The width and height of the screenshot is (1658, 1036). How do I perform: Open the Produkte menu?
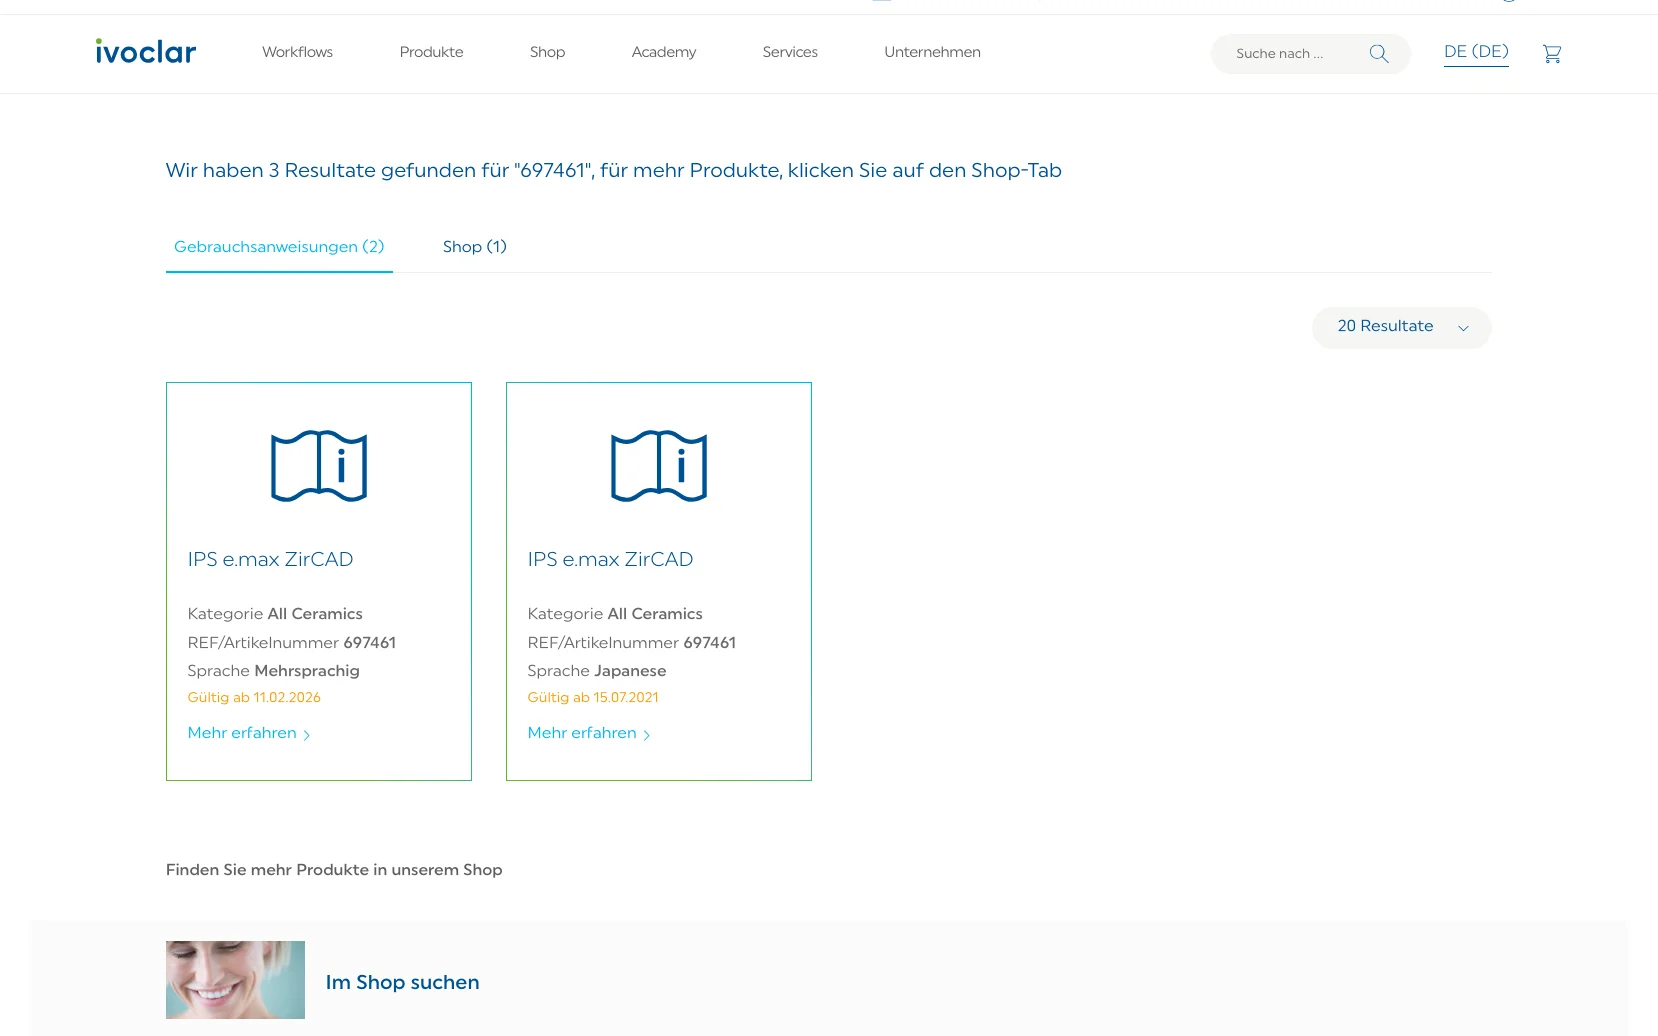point(431,52)
